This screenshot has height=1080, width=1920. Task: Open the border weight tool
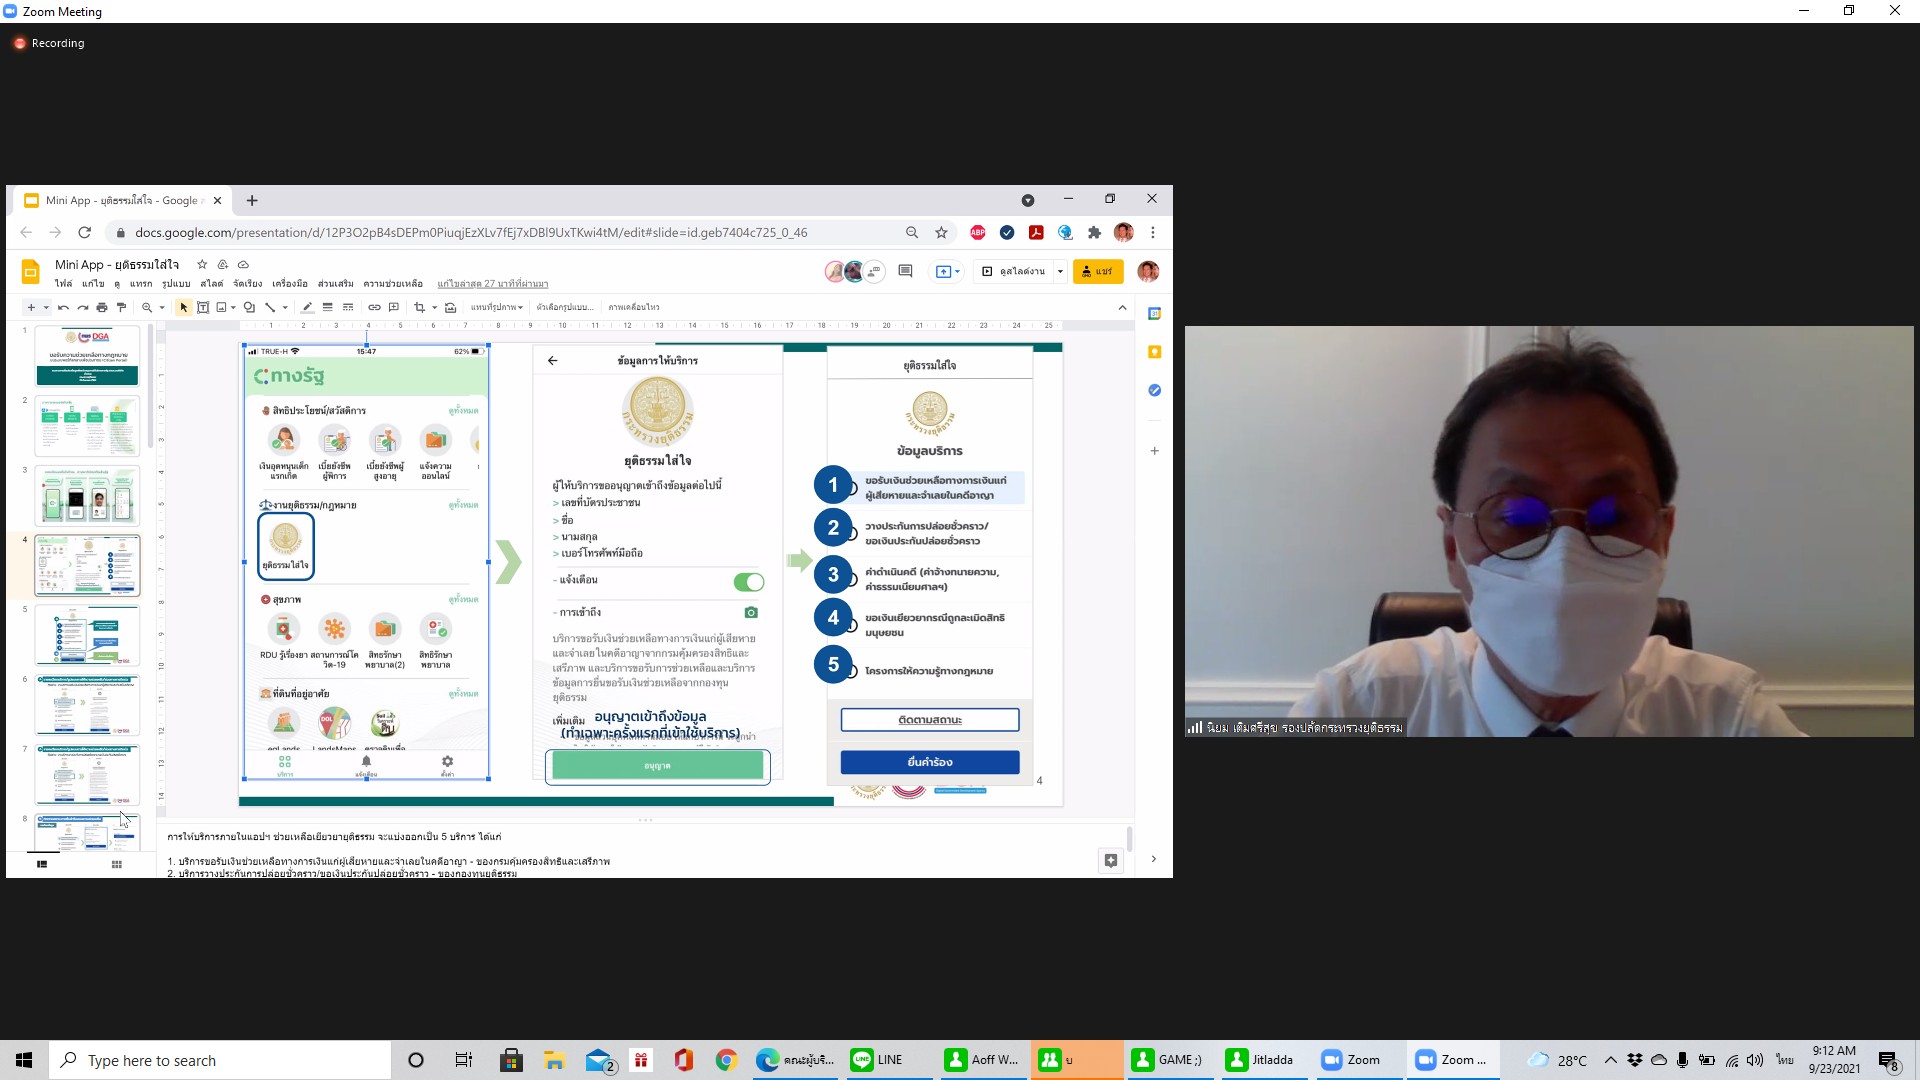pyautogui.click(x=327, y=307)
